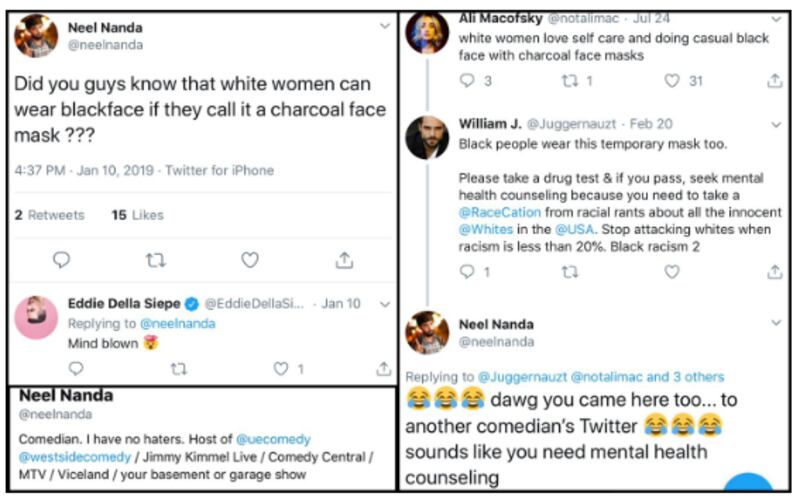Open options chevron on William J.'s tweet
800x500 pixels.
pos(777,124)
